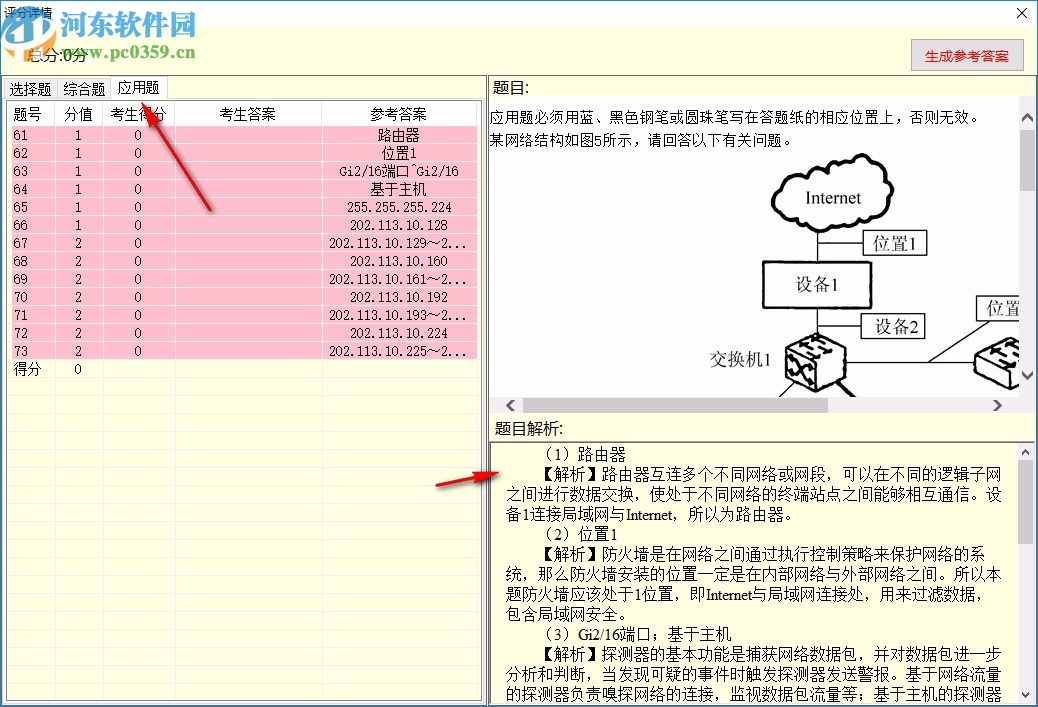
Task: Click the 设备1 box in the diagram
Action: point(817,285)
